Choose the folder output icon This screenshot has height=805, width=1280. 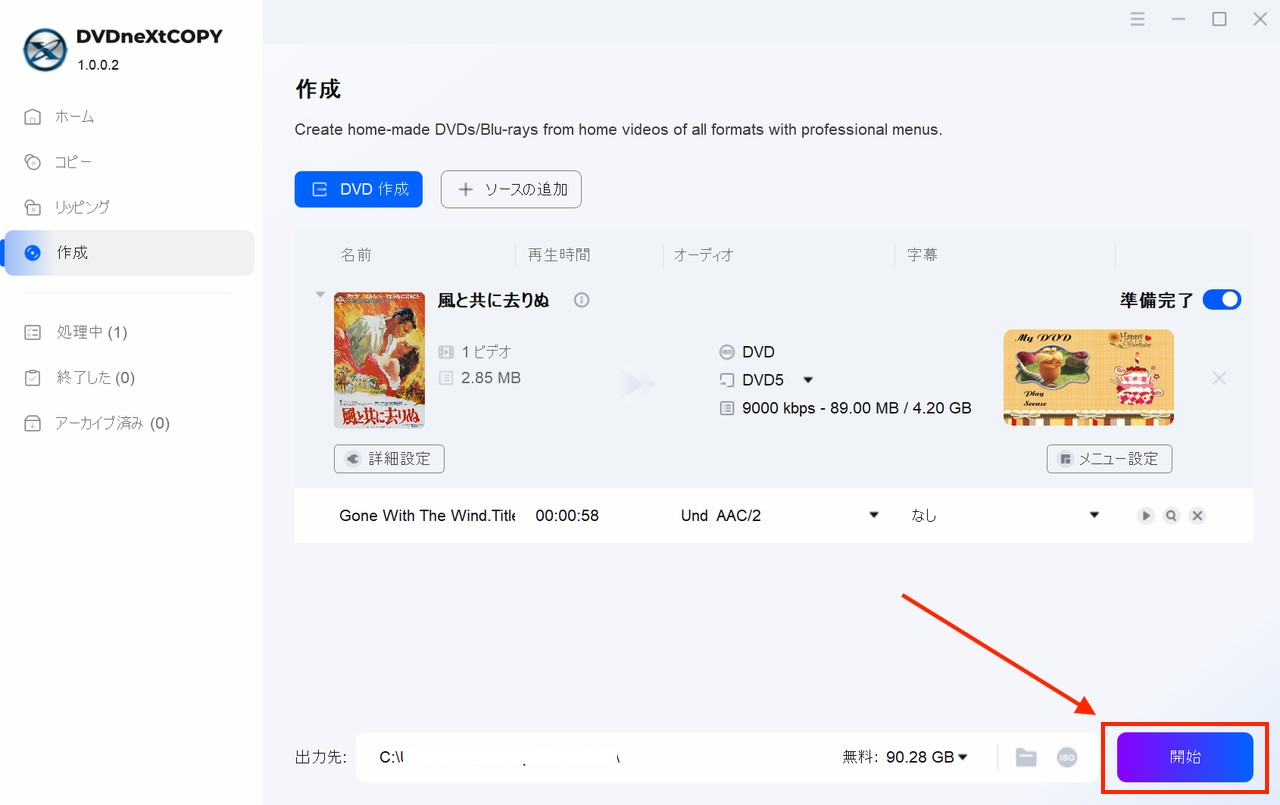(x=1026, y=757)
